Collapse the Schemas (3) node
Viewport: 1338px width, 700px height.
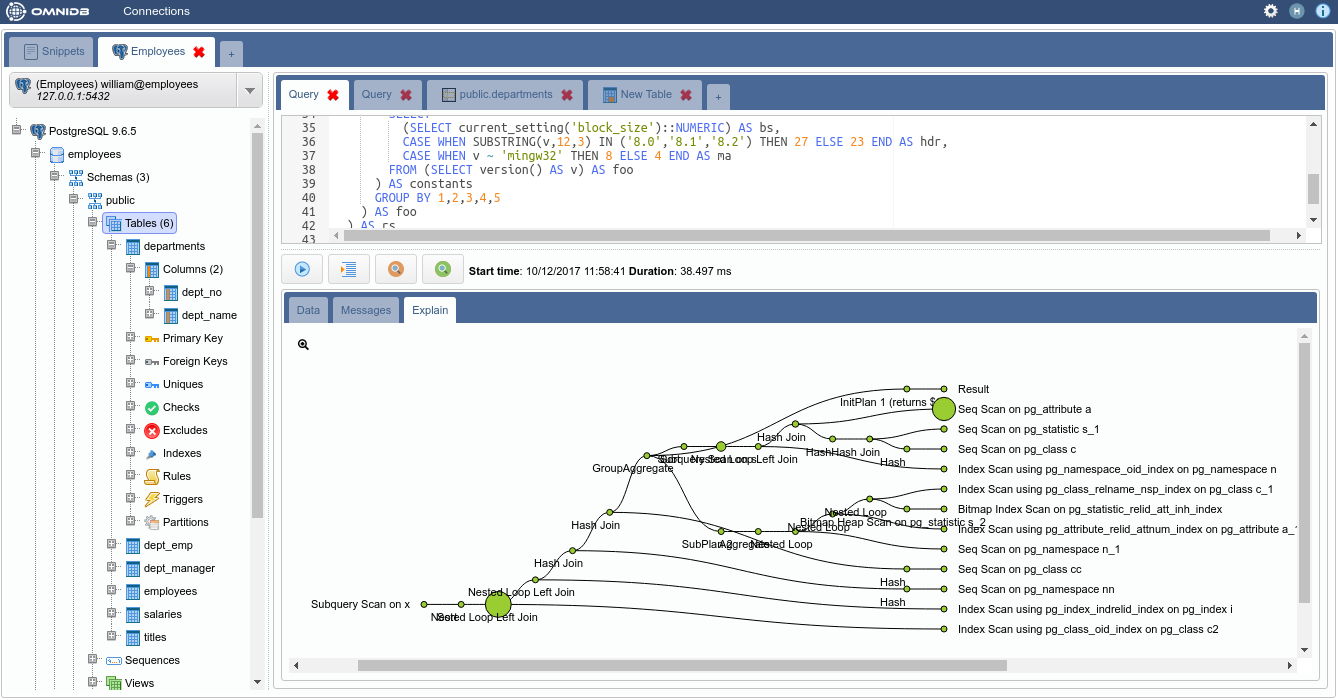tap(54, 176)
